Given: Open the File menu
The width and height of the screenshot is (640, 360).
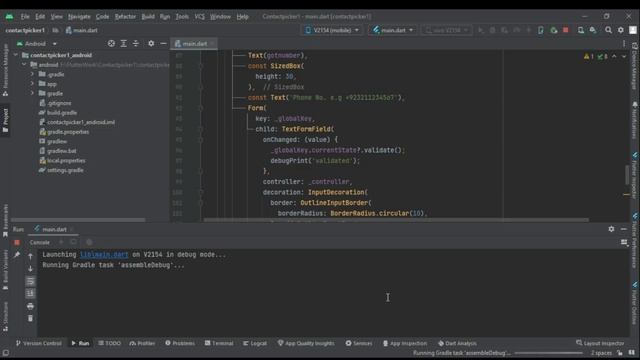Looking at the screenshot, I should coord(25,17).
